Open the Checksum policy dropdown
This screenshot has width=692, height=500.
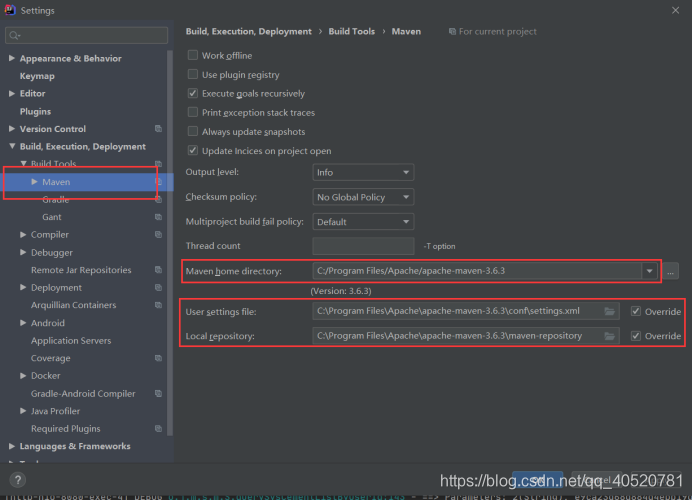pyautogui.click(x=363, y=197)
